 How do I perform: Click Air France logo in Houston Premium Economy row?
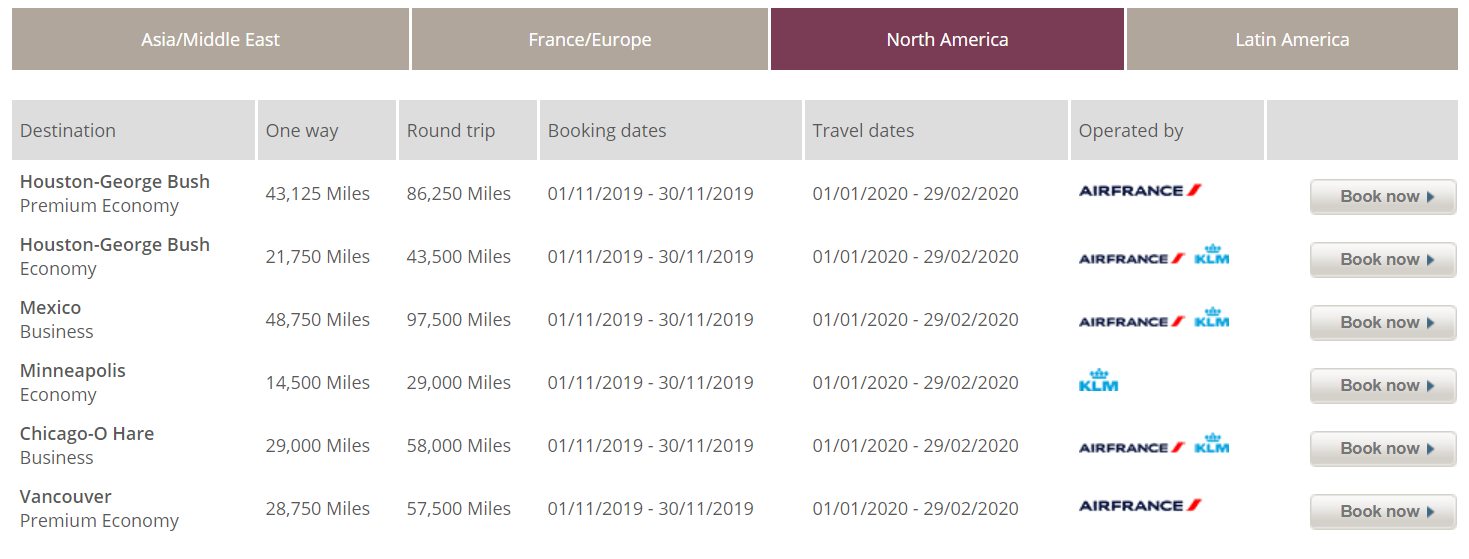point(1139,191)
